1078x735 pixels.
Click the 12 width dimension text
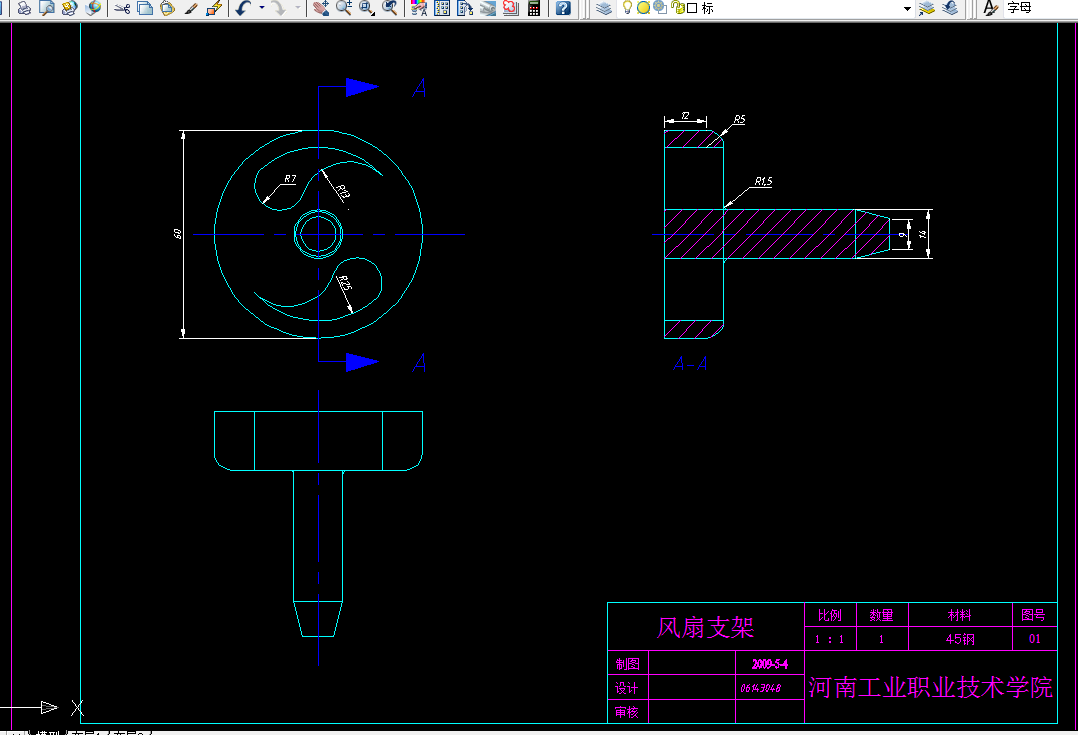685,116
